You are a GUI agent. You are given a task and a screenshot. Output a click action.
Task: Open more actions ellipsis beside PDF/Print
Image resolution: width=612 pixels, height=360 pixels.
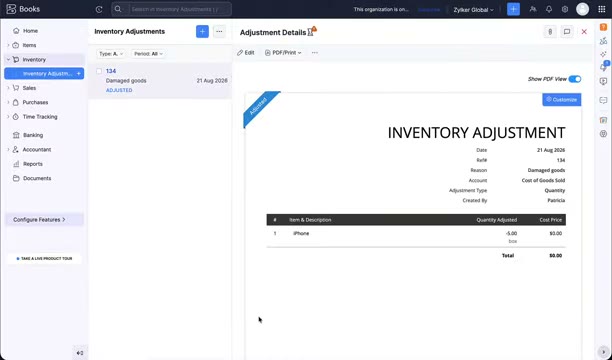point(315,53)
